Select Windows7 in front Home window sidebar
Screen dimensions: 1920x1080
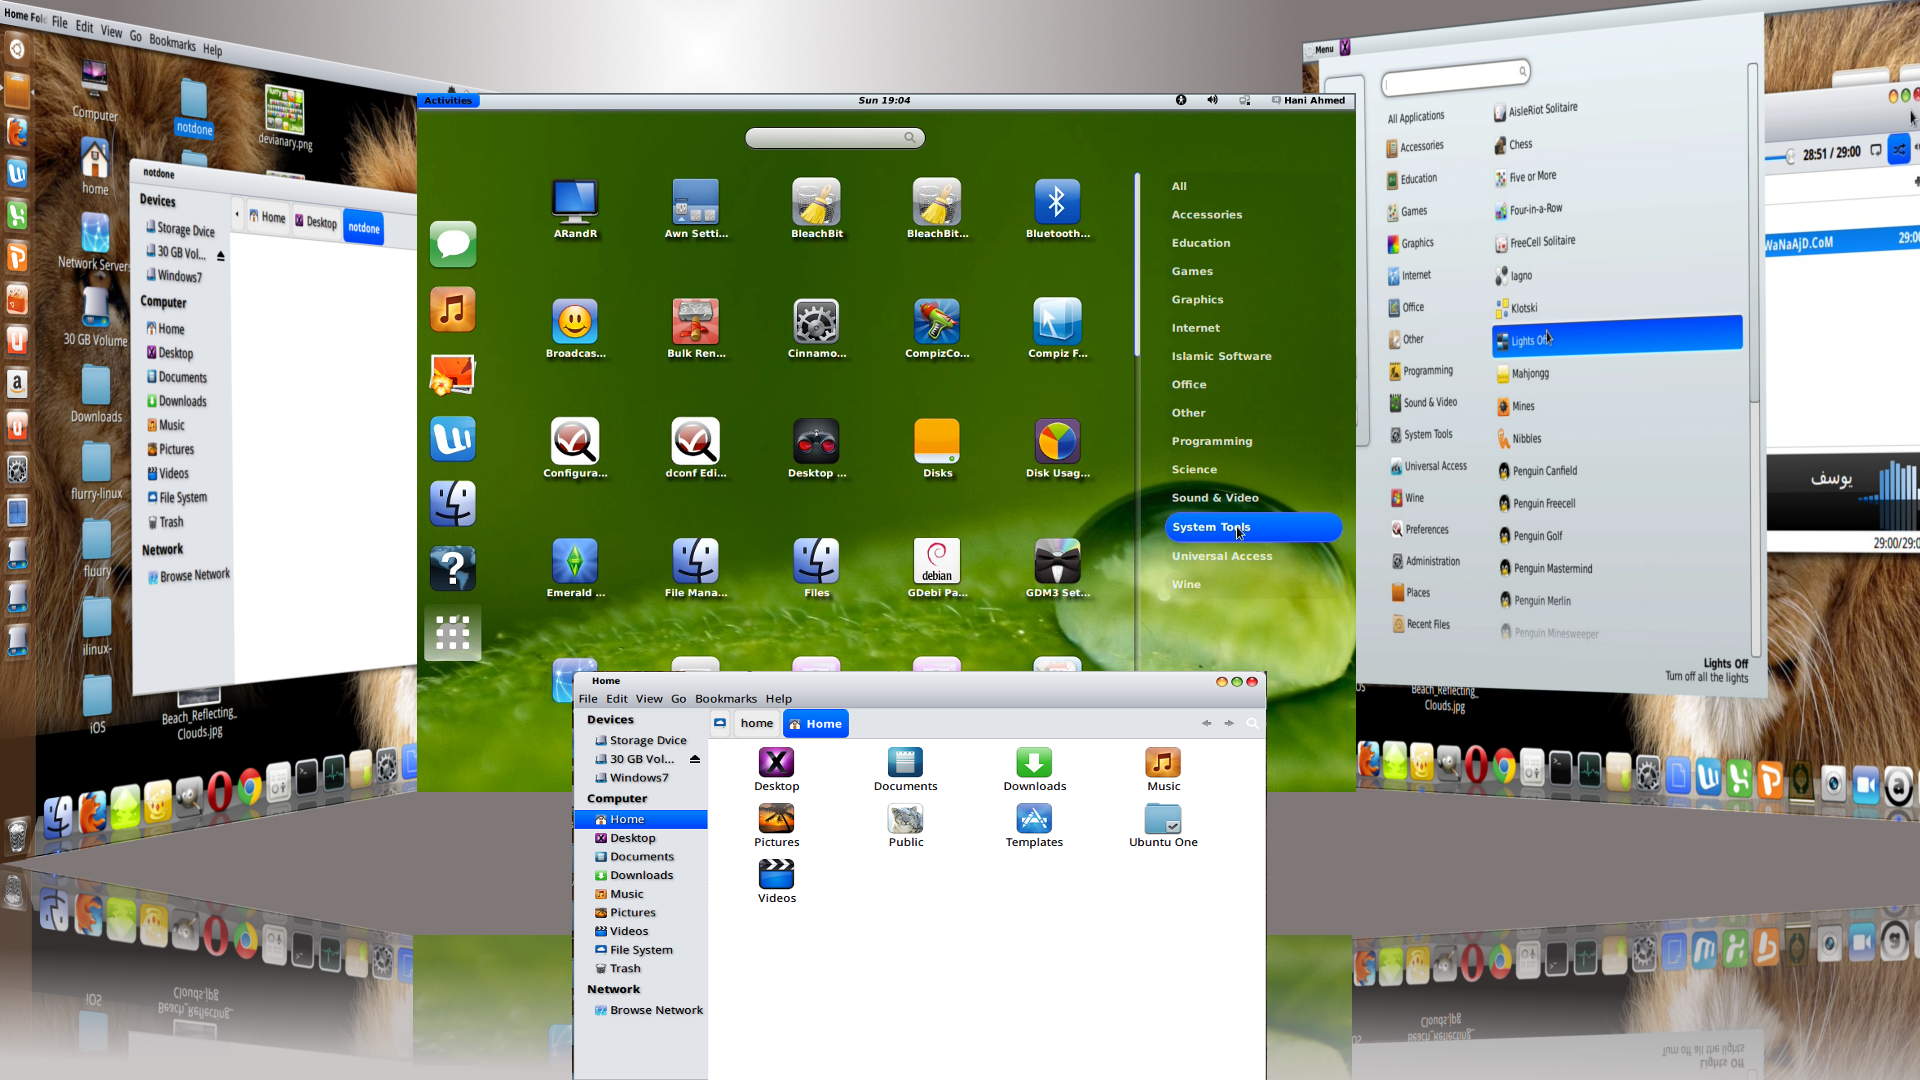click(x=641, y=778)
